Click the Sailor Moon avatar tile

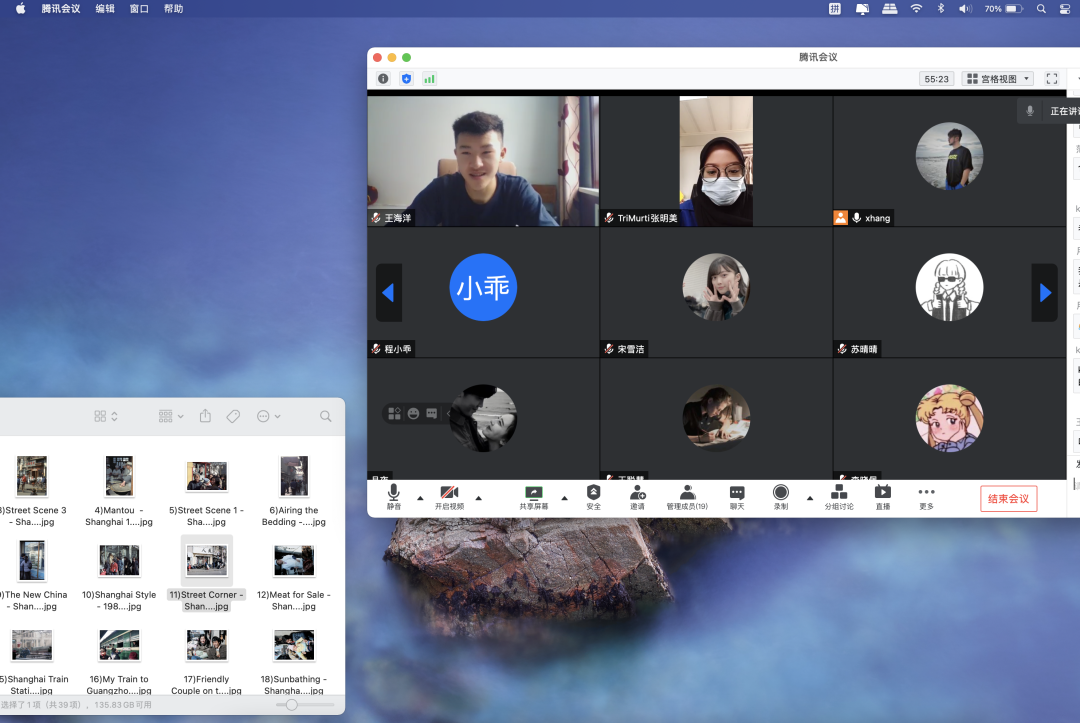pos(949,418)
